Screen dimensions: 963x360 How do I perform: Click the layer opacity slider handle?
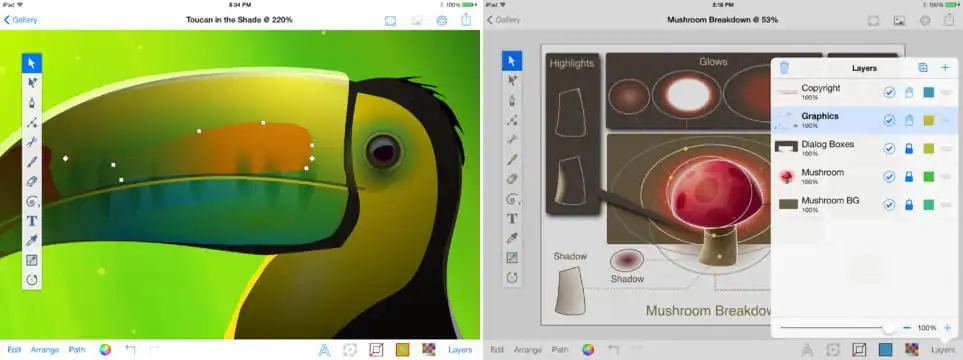(x=888, y=328)
